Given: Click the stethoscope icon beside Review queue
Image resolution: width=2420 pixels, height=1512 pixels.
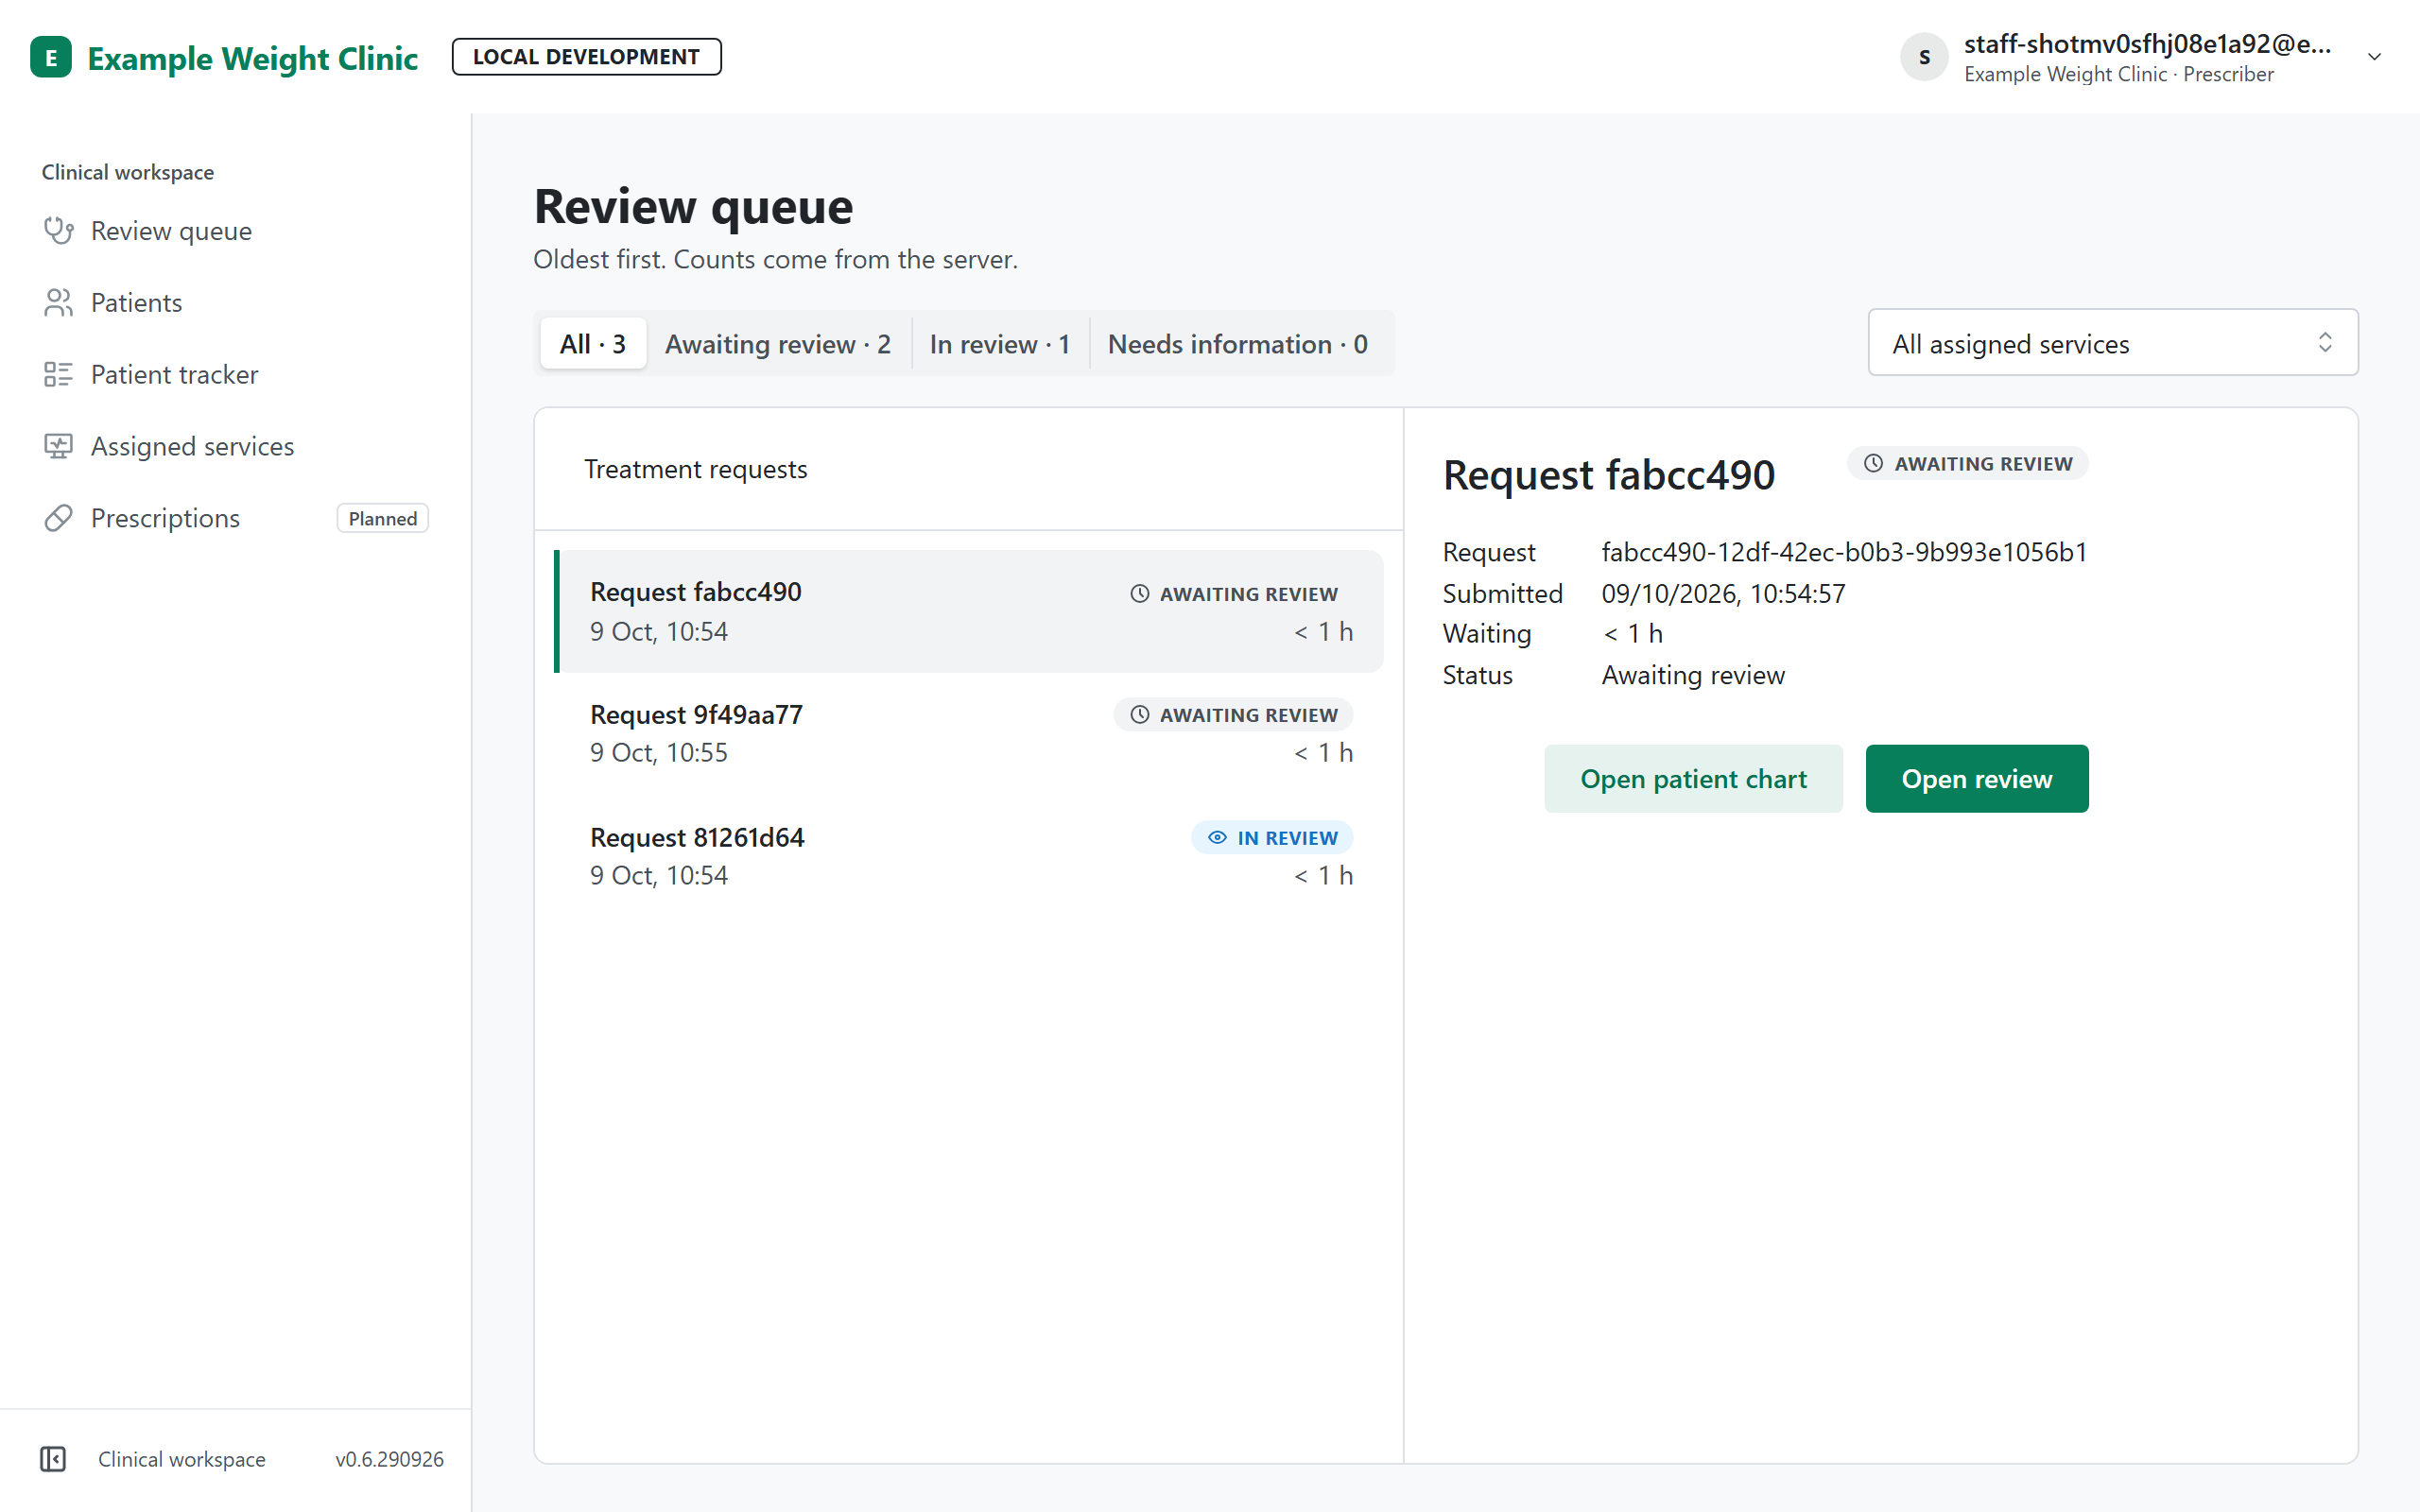Looking at the screenshot, I should (x=58, y=231).
